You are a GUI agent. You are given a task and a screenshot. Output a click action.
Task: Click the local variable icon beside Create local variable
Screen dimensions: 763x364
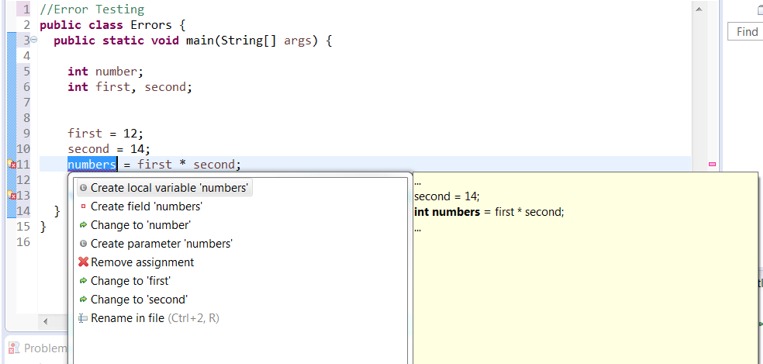(x=83, y=188)
